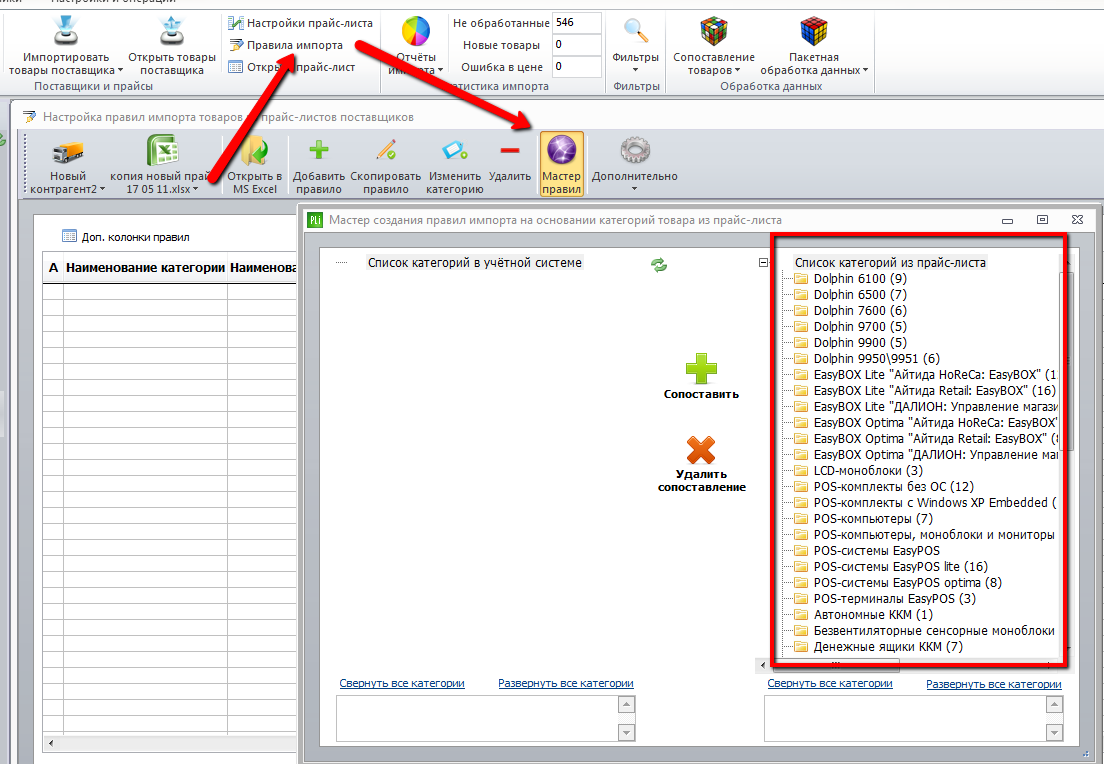
Task: Open supplier goods via Открыть товары поставщика
Action: (172, 46)
